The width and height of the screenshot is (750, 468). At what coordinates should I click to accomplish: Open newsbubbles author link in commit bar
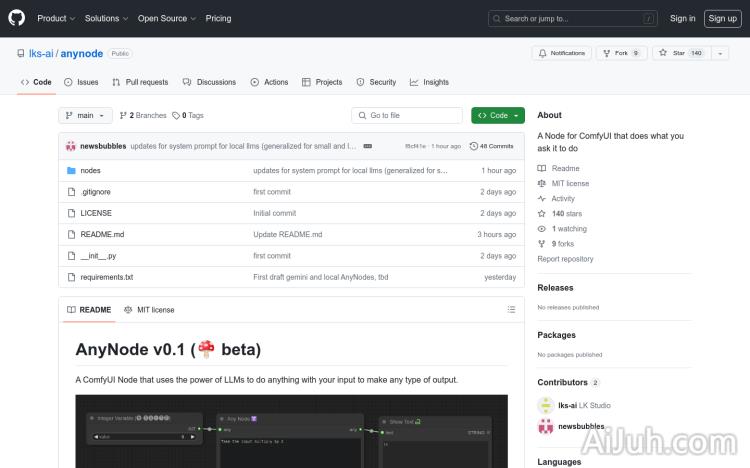[103, 146]
